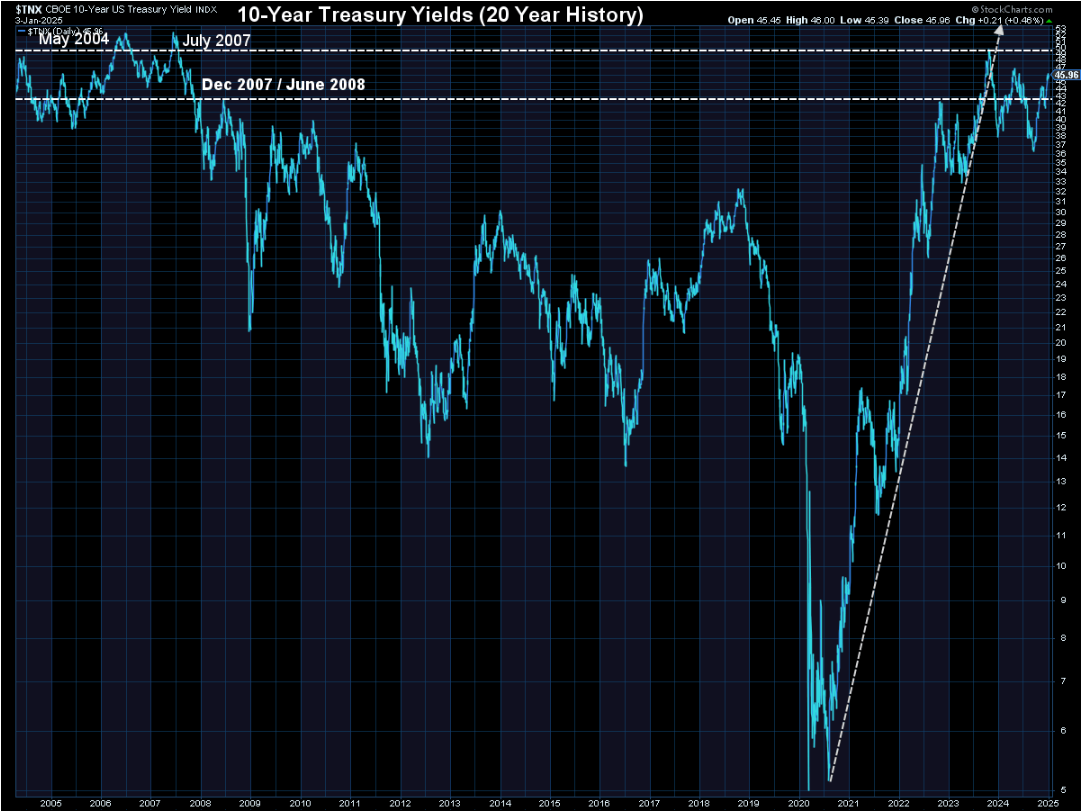The height and width of the screenshot is (812, 1082).
Task: Click the 2017 label on the x-axis
Action: click(x=649, y=803)
